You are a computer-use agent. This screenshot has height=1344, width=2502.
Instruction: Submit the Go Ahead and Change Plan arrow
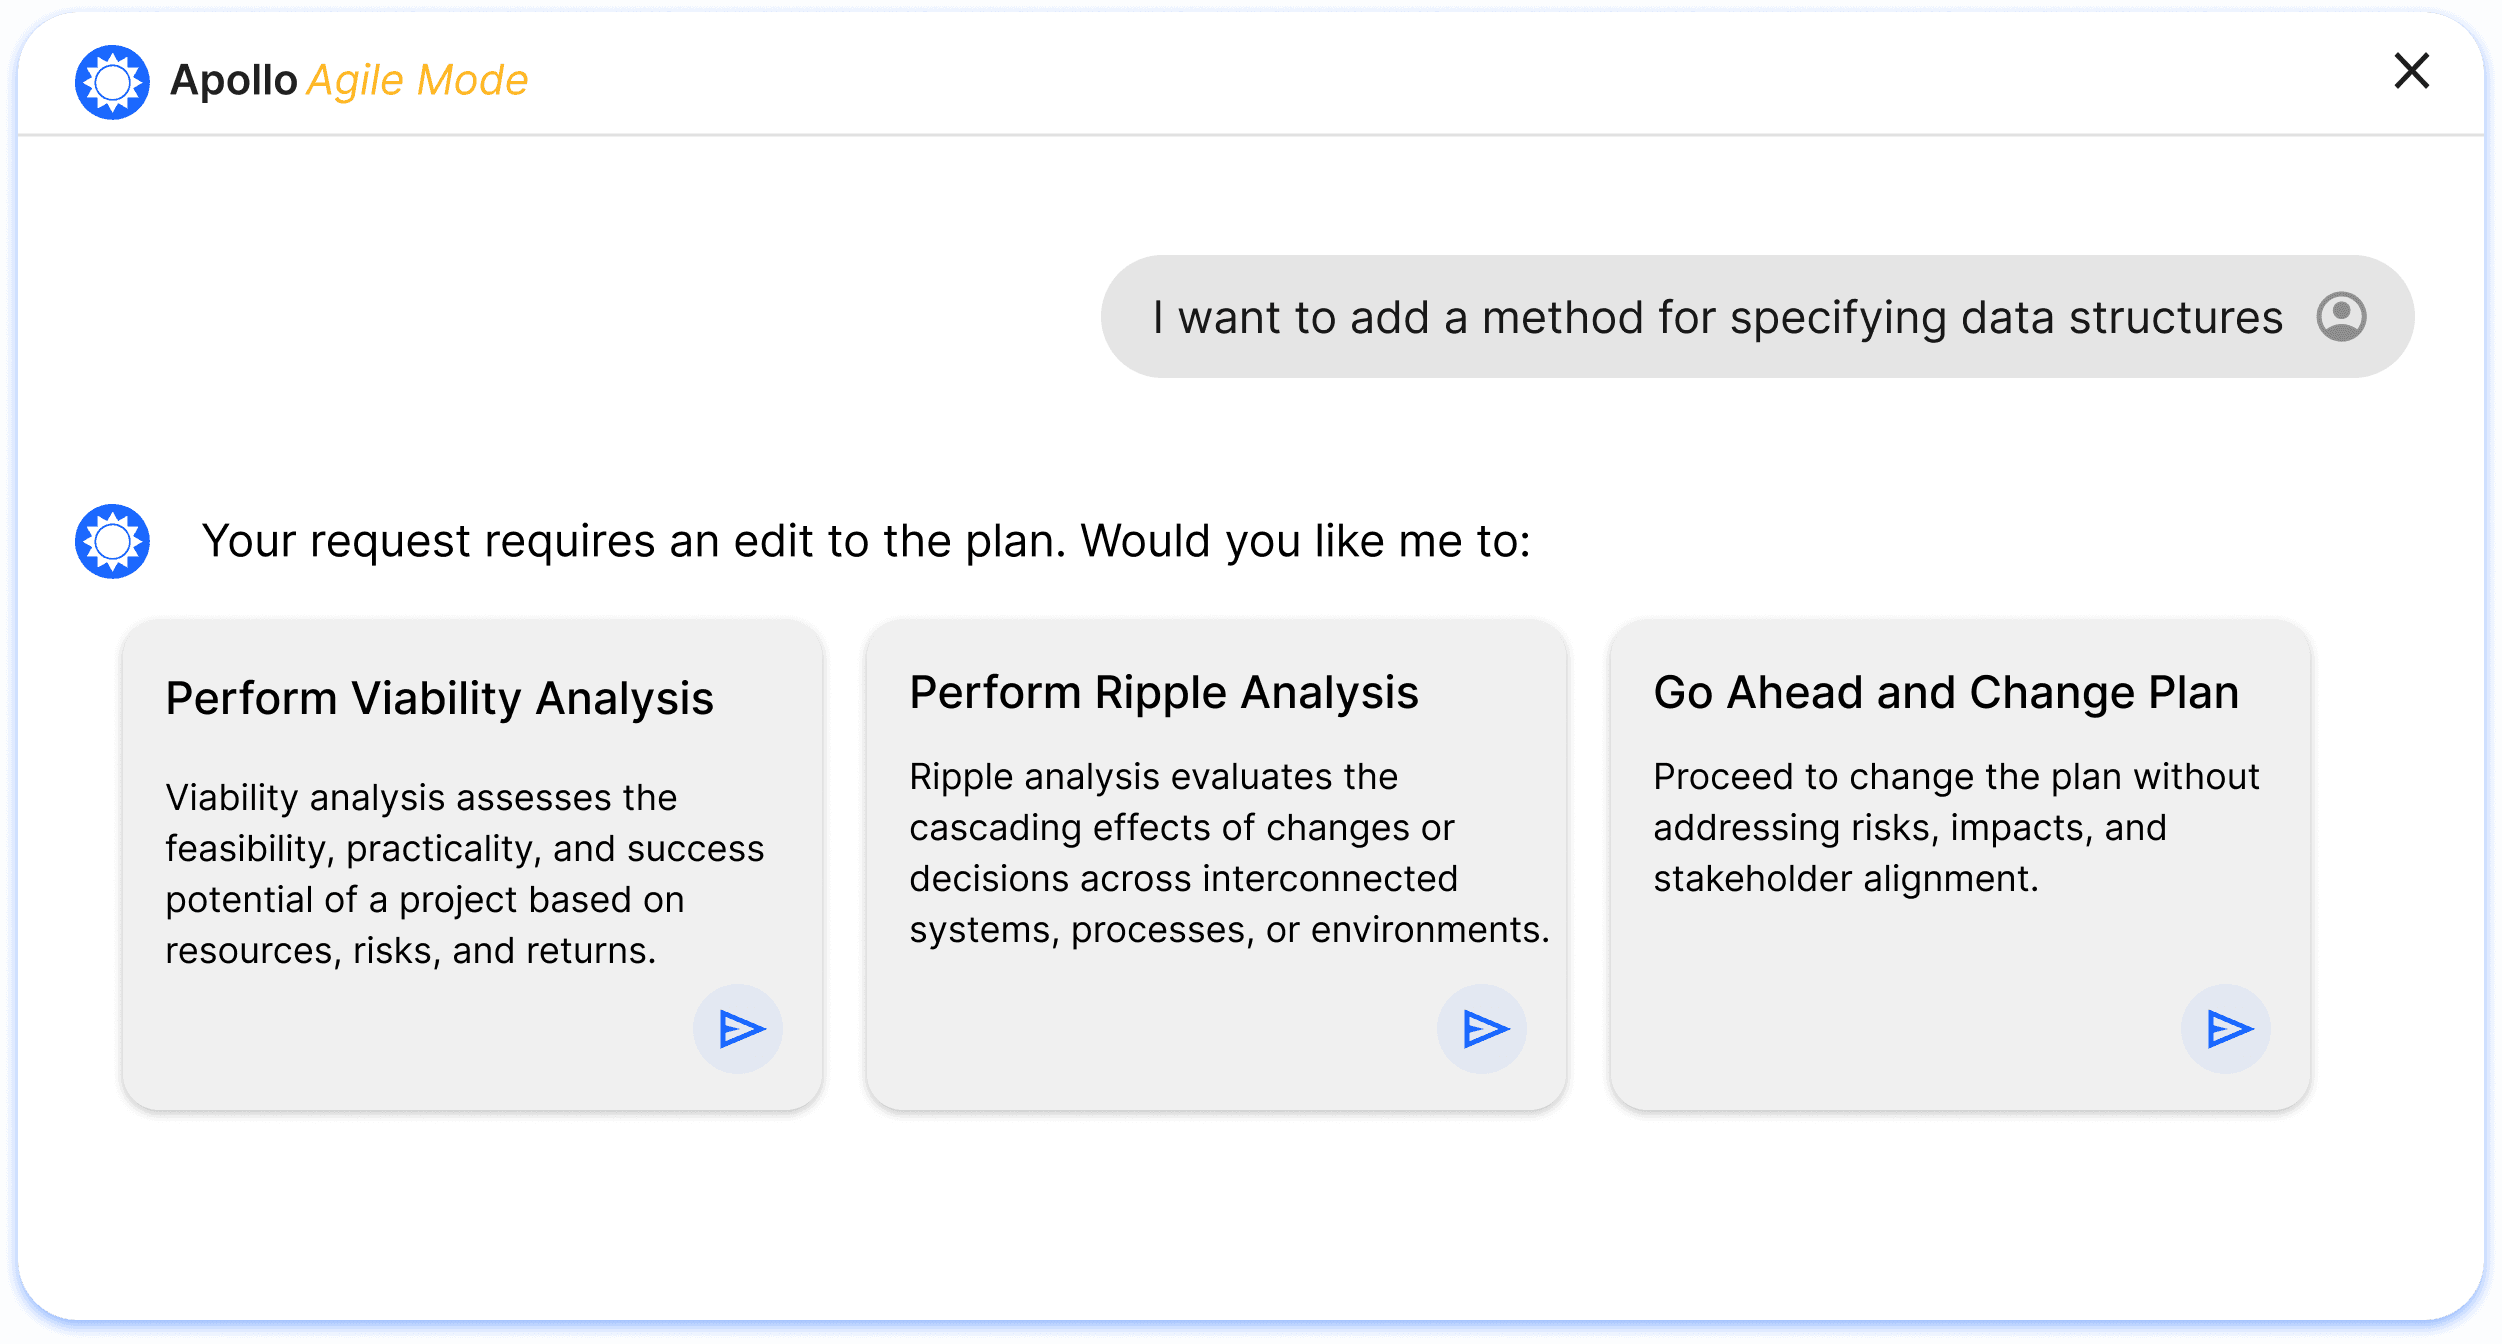[2226, 1029]
